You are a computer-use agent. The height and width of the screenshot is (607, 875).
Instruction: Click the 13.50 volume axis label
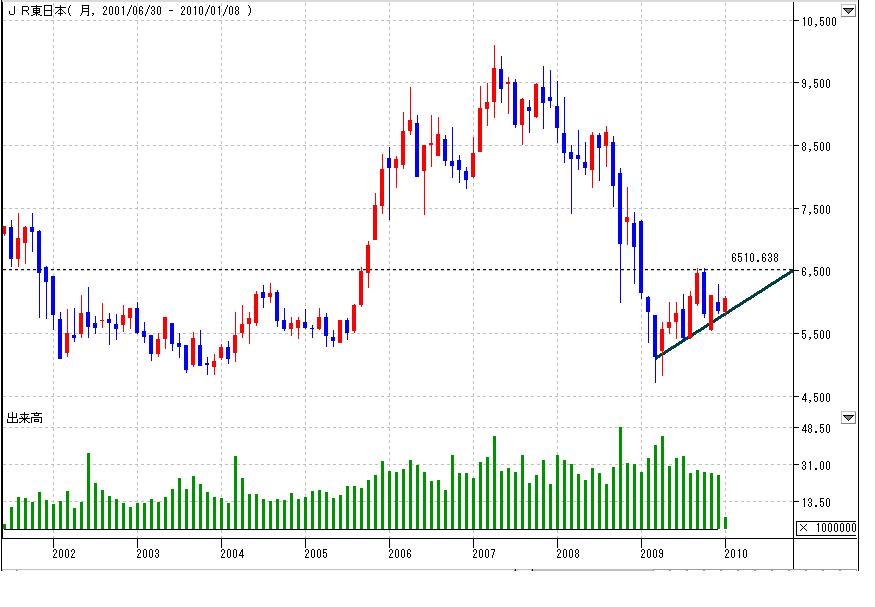pos(816,502)
